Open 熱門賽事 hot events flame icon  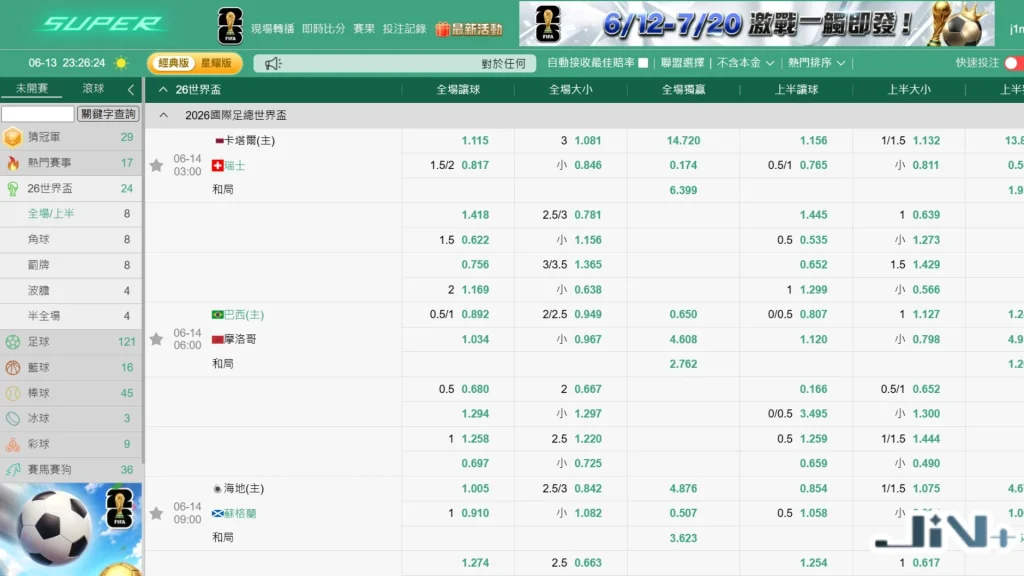[12, 163]
